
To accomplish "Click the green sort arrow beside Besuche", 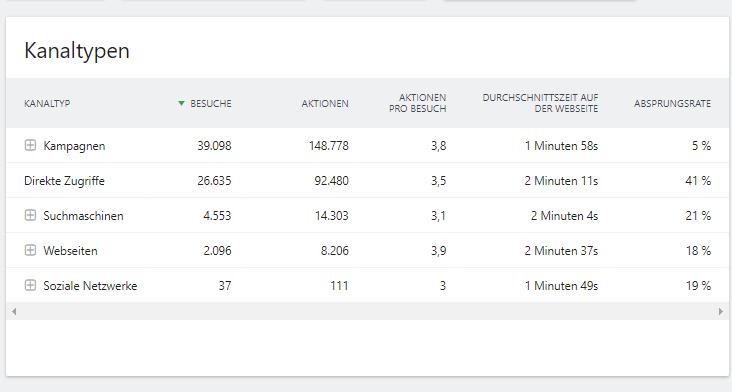I will pos(182,104).
